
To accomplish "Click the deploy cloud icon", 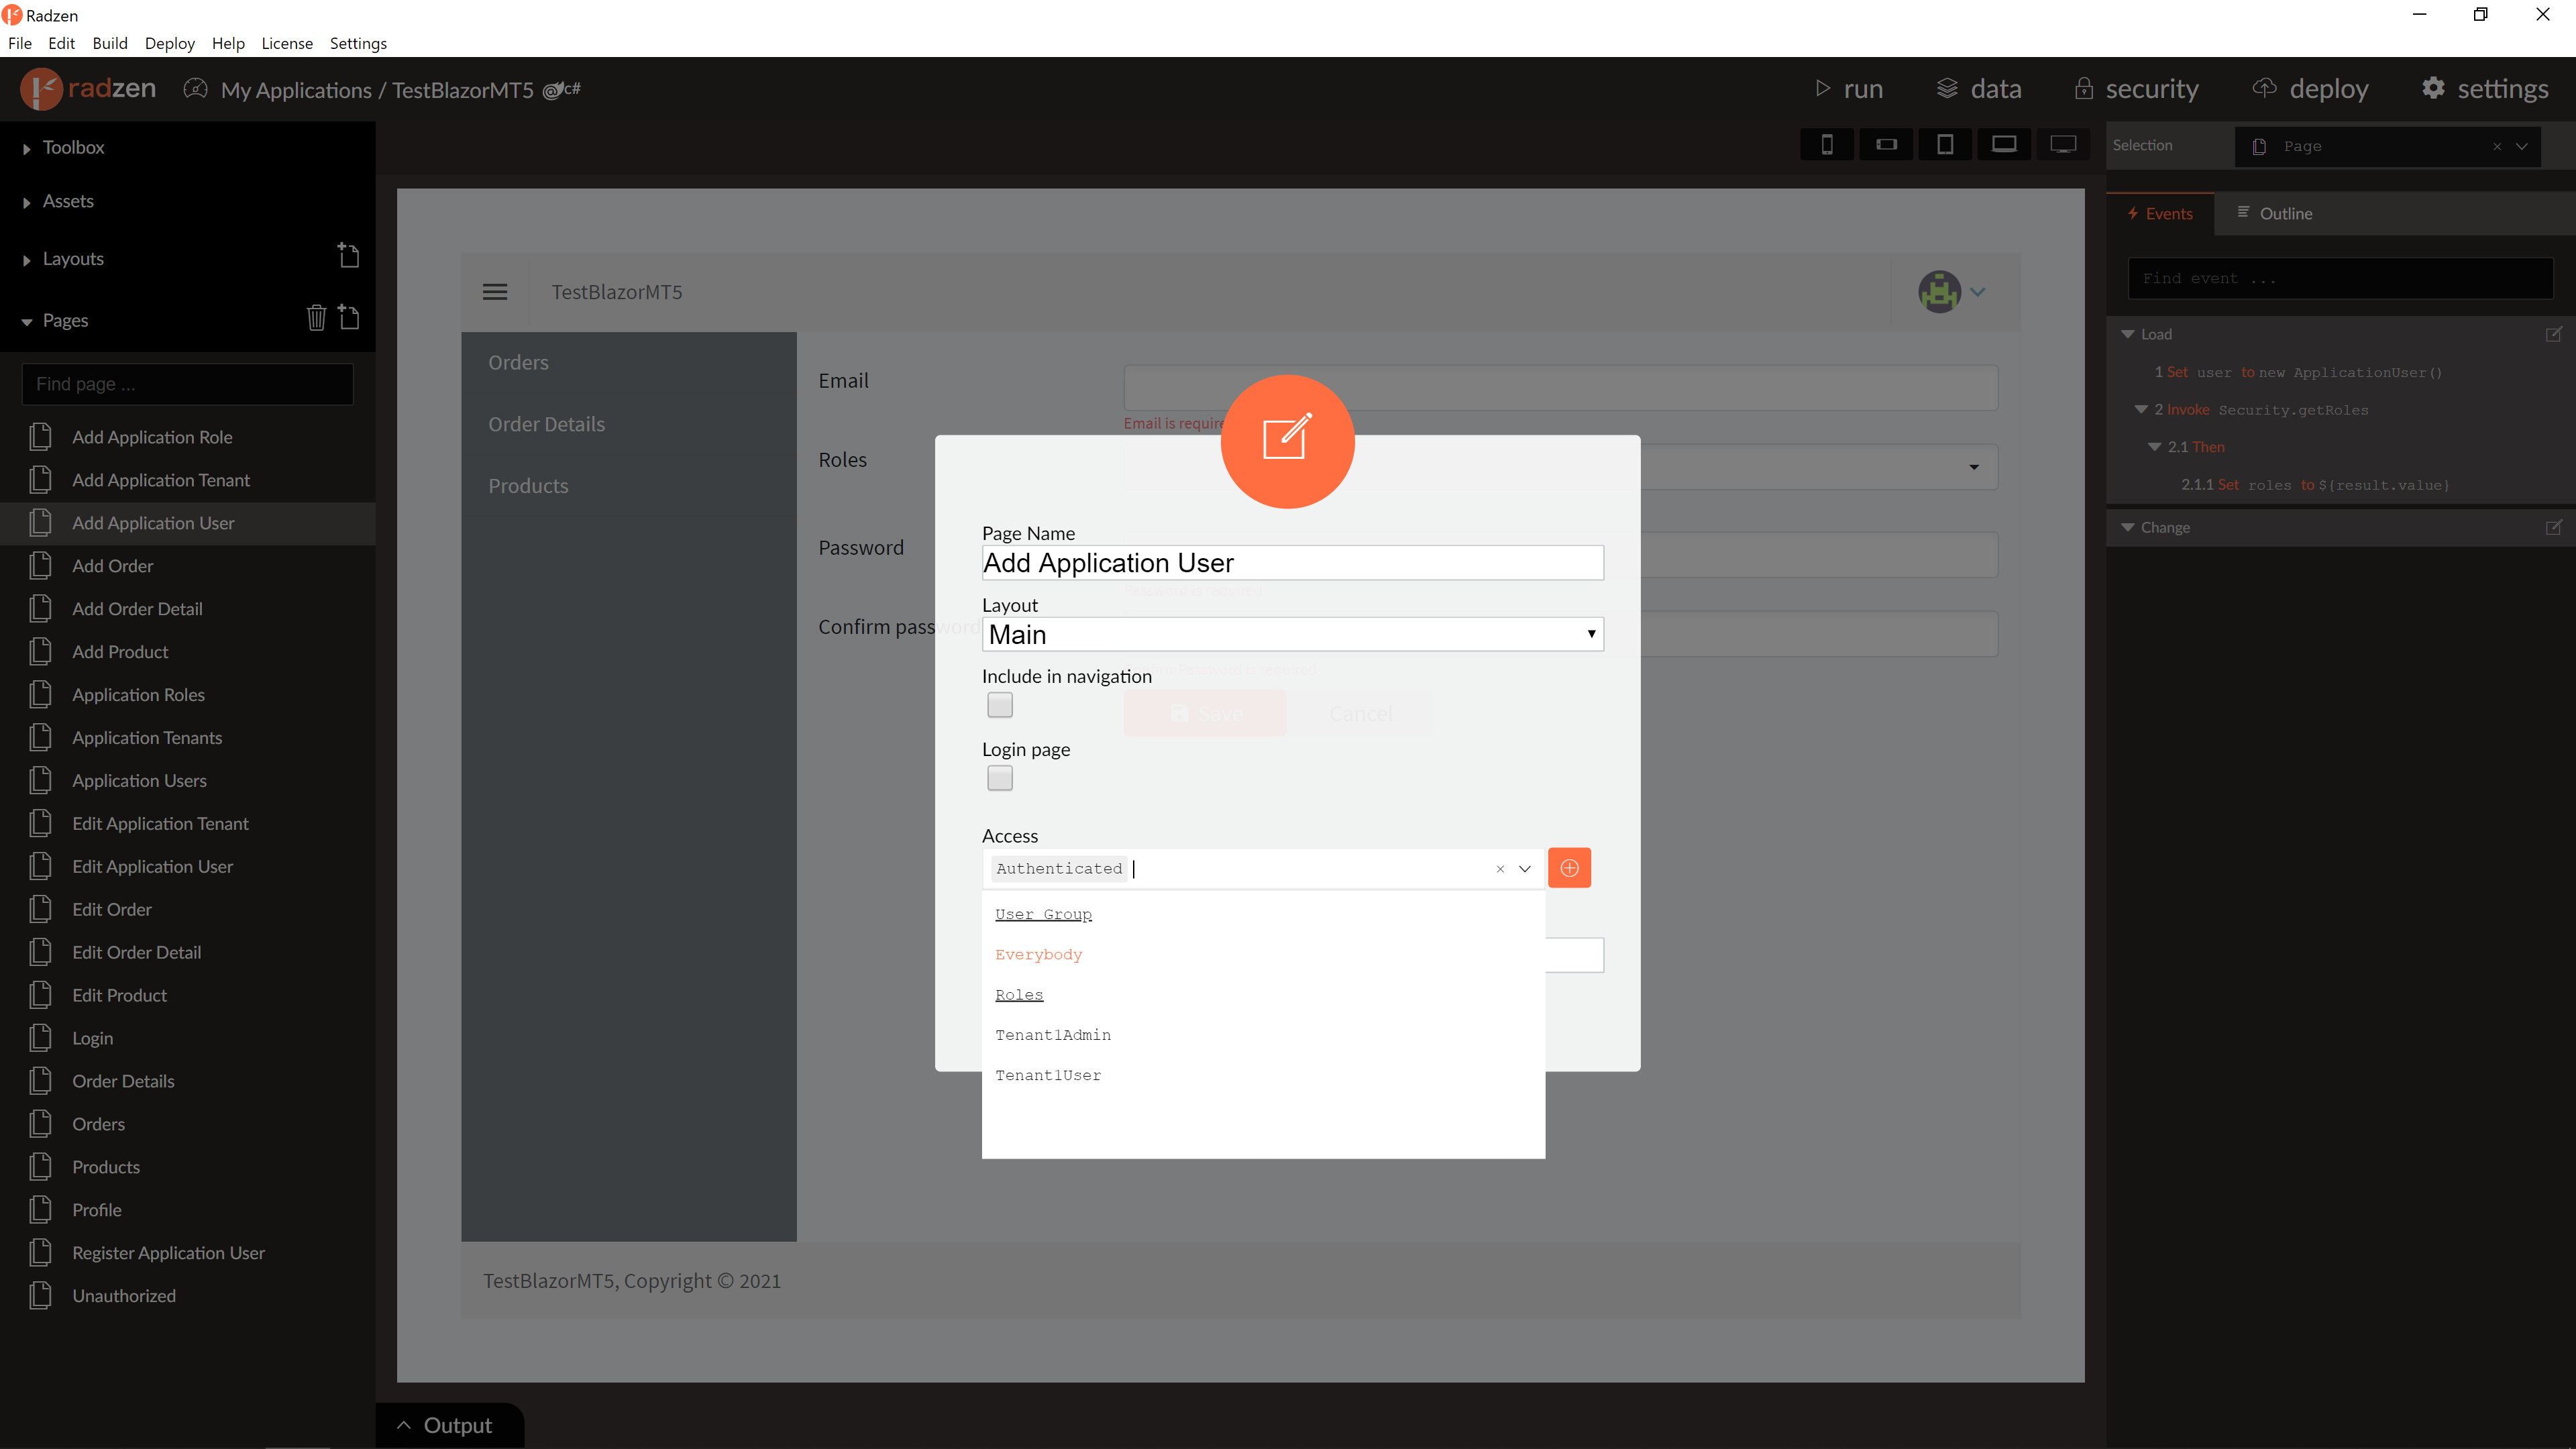I will click(x=2264, y=88).
